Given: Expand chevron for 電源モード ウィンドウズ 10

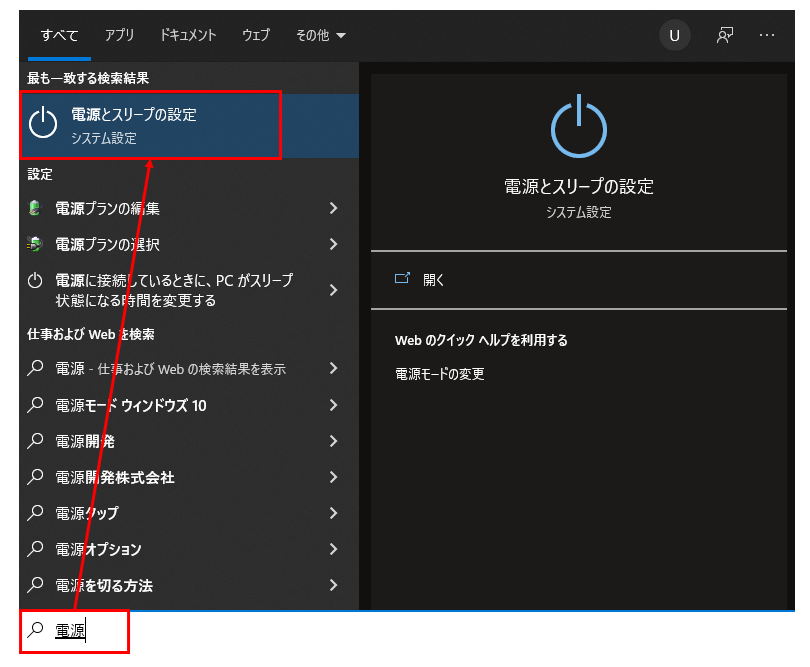Looking at the screenshot, I should point(333,405).
